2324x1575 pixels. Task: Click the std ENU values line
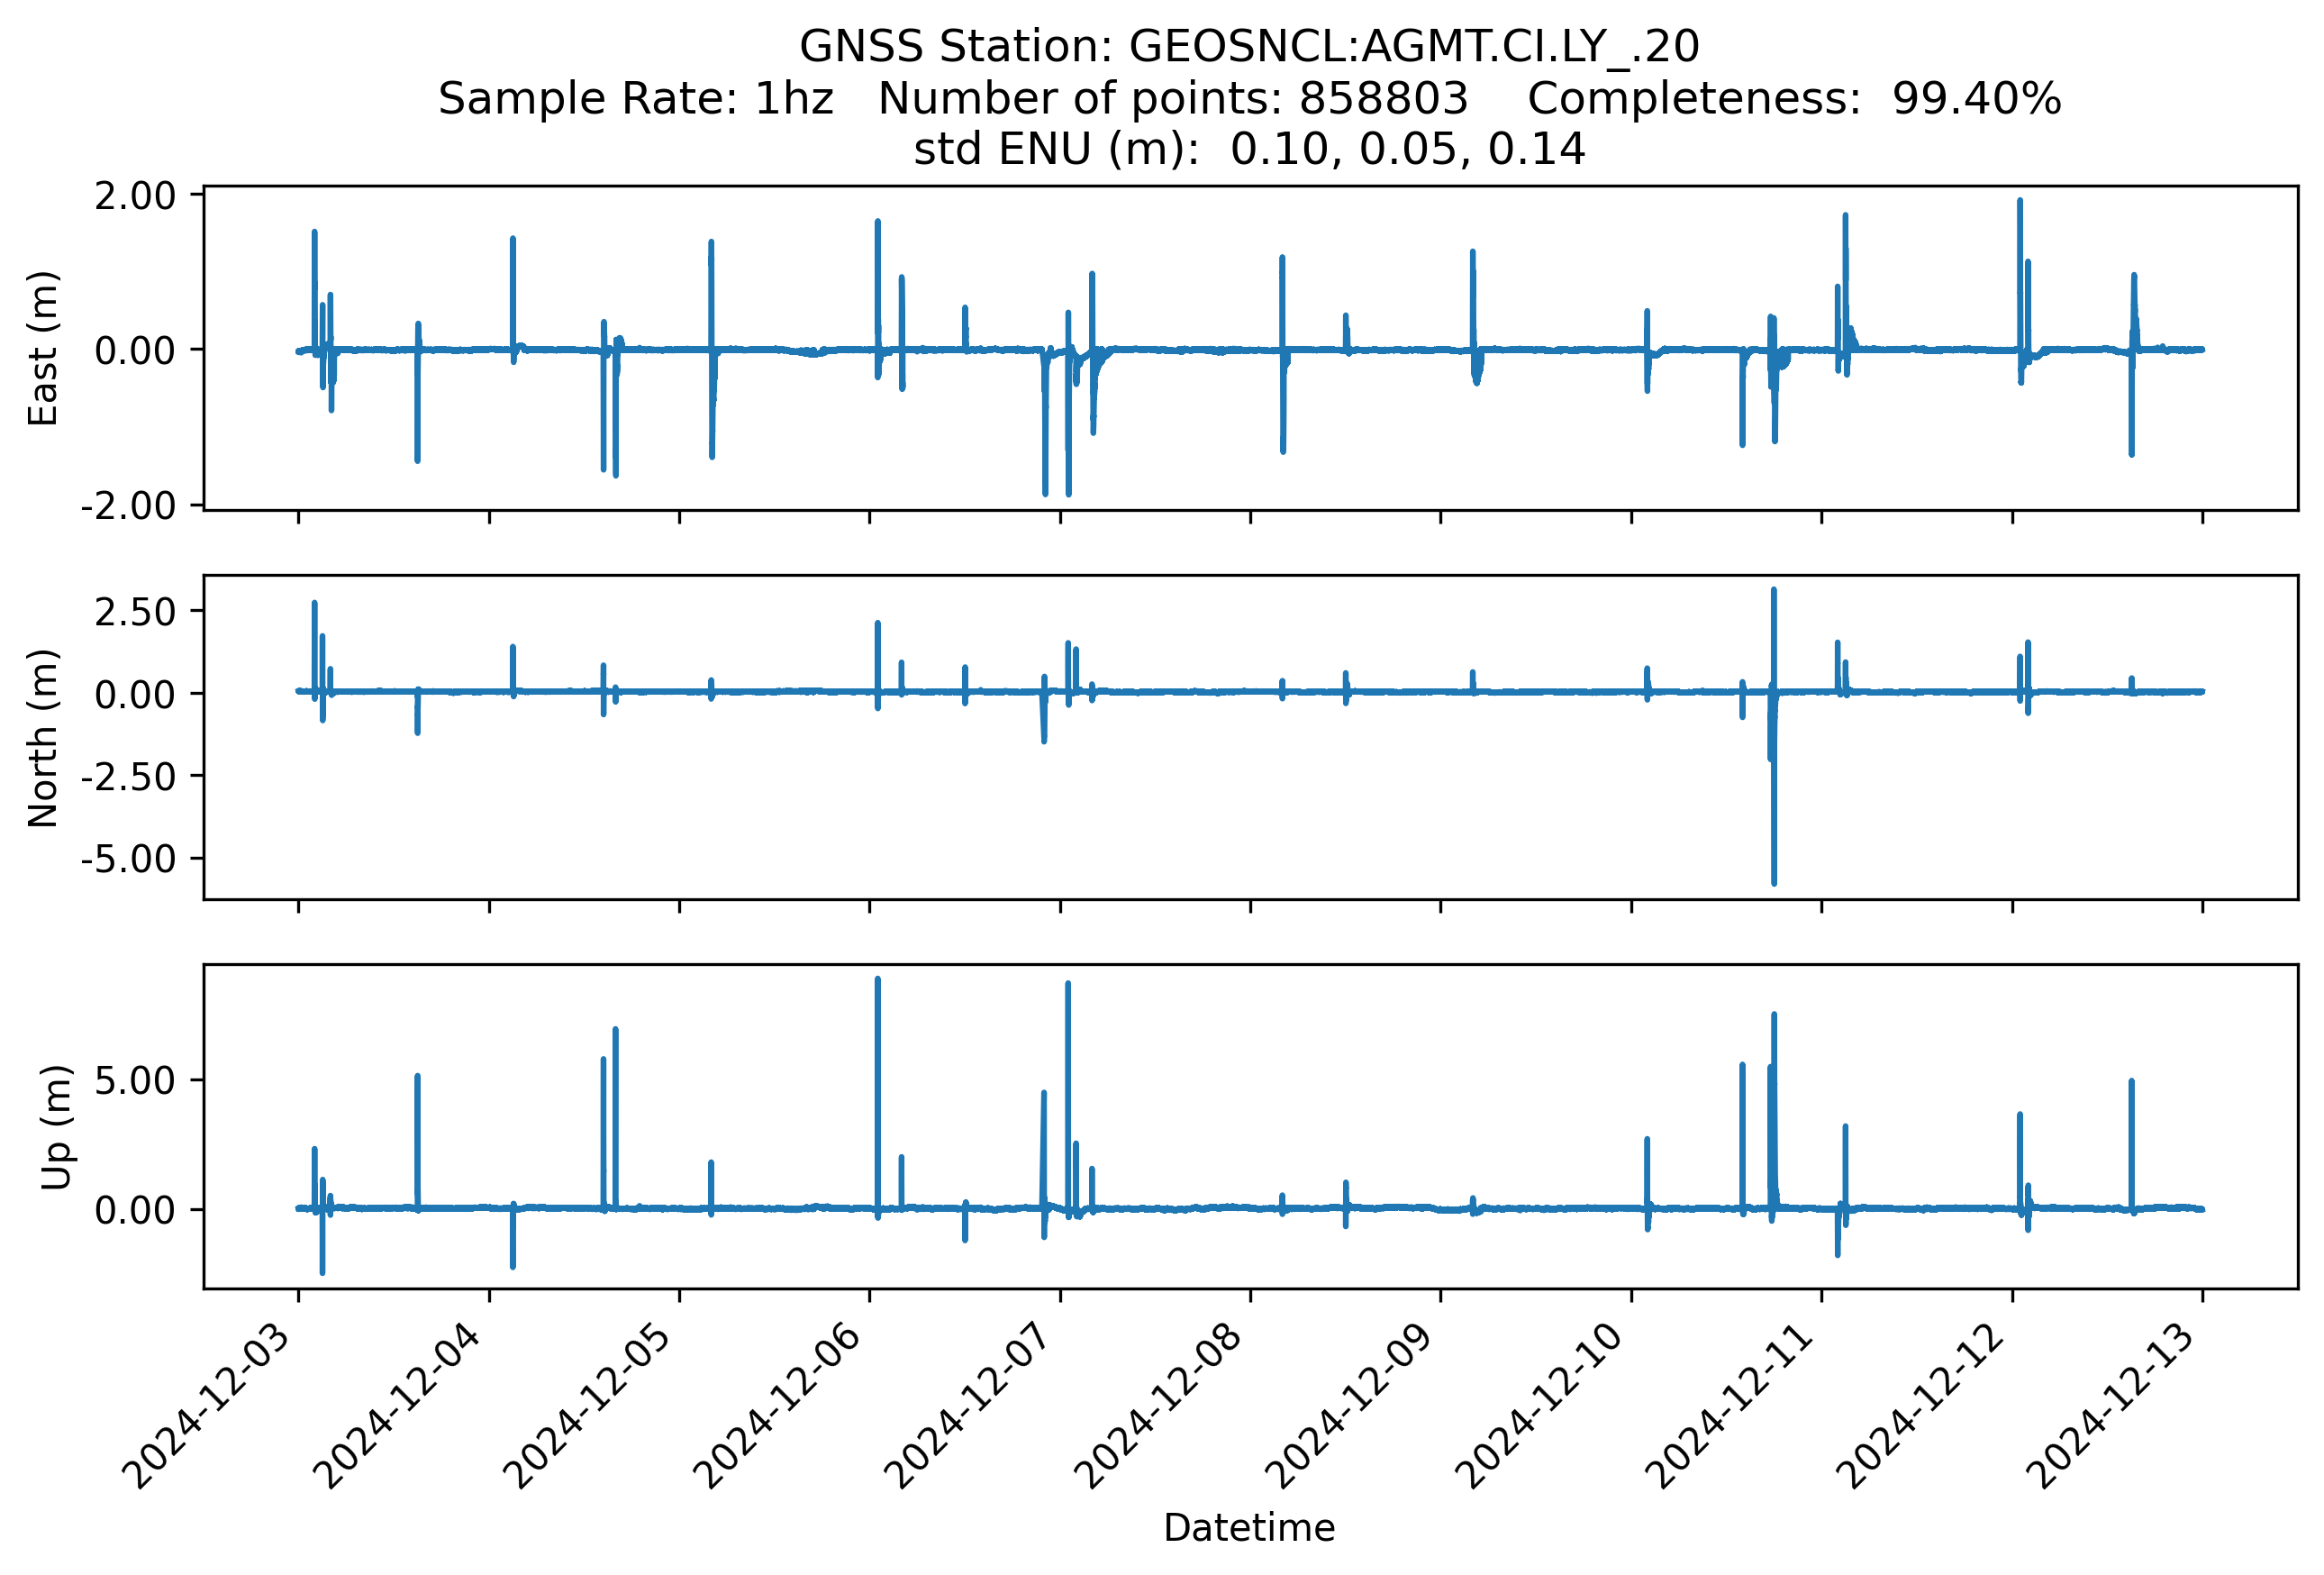point(1249,150)
